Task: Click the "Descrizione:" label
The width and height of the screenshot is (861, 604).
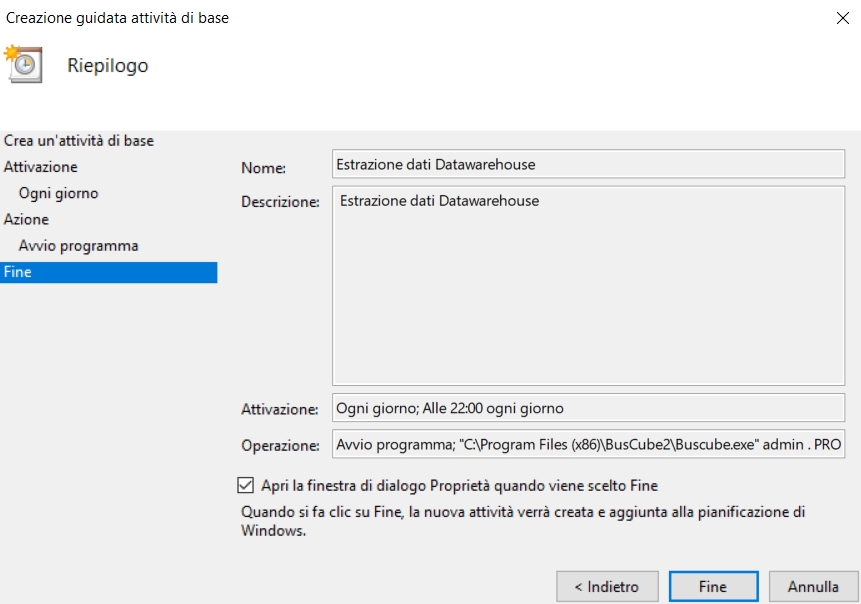Action: coord(280,202)
